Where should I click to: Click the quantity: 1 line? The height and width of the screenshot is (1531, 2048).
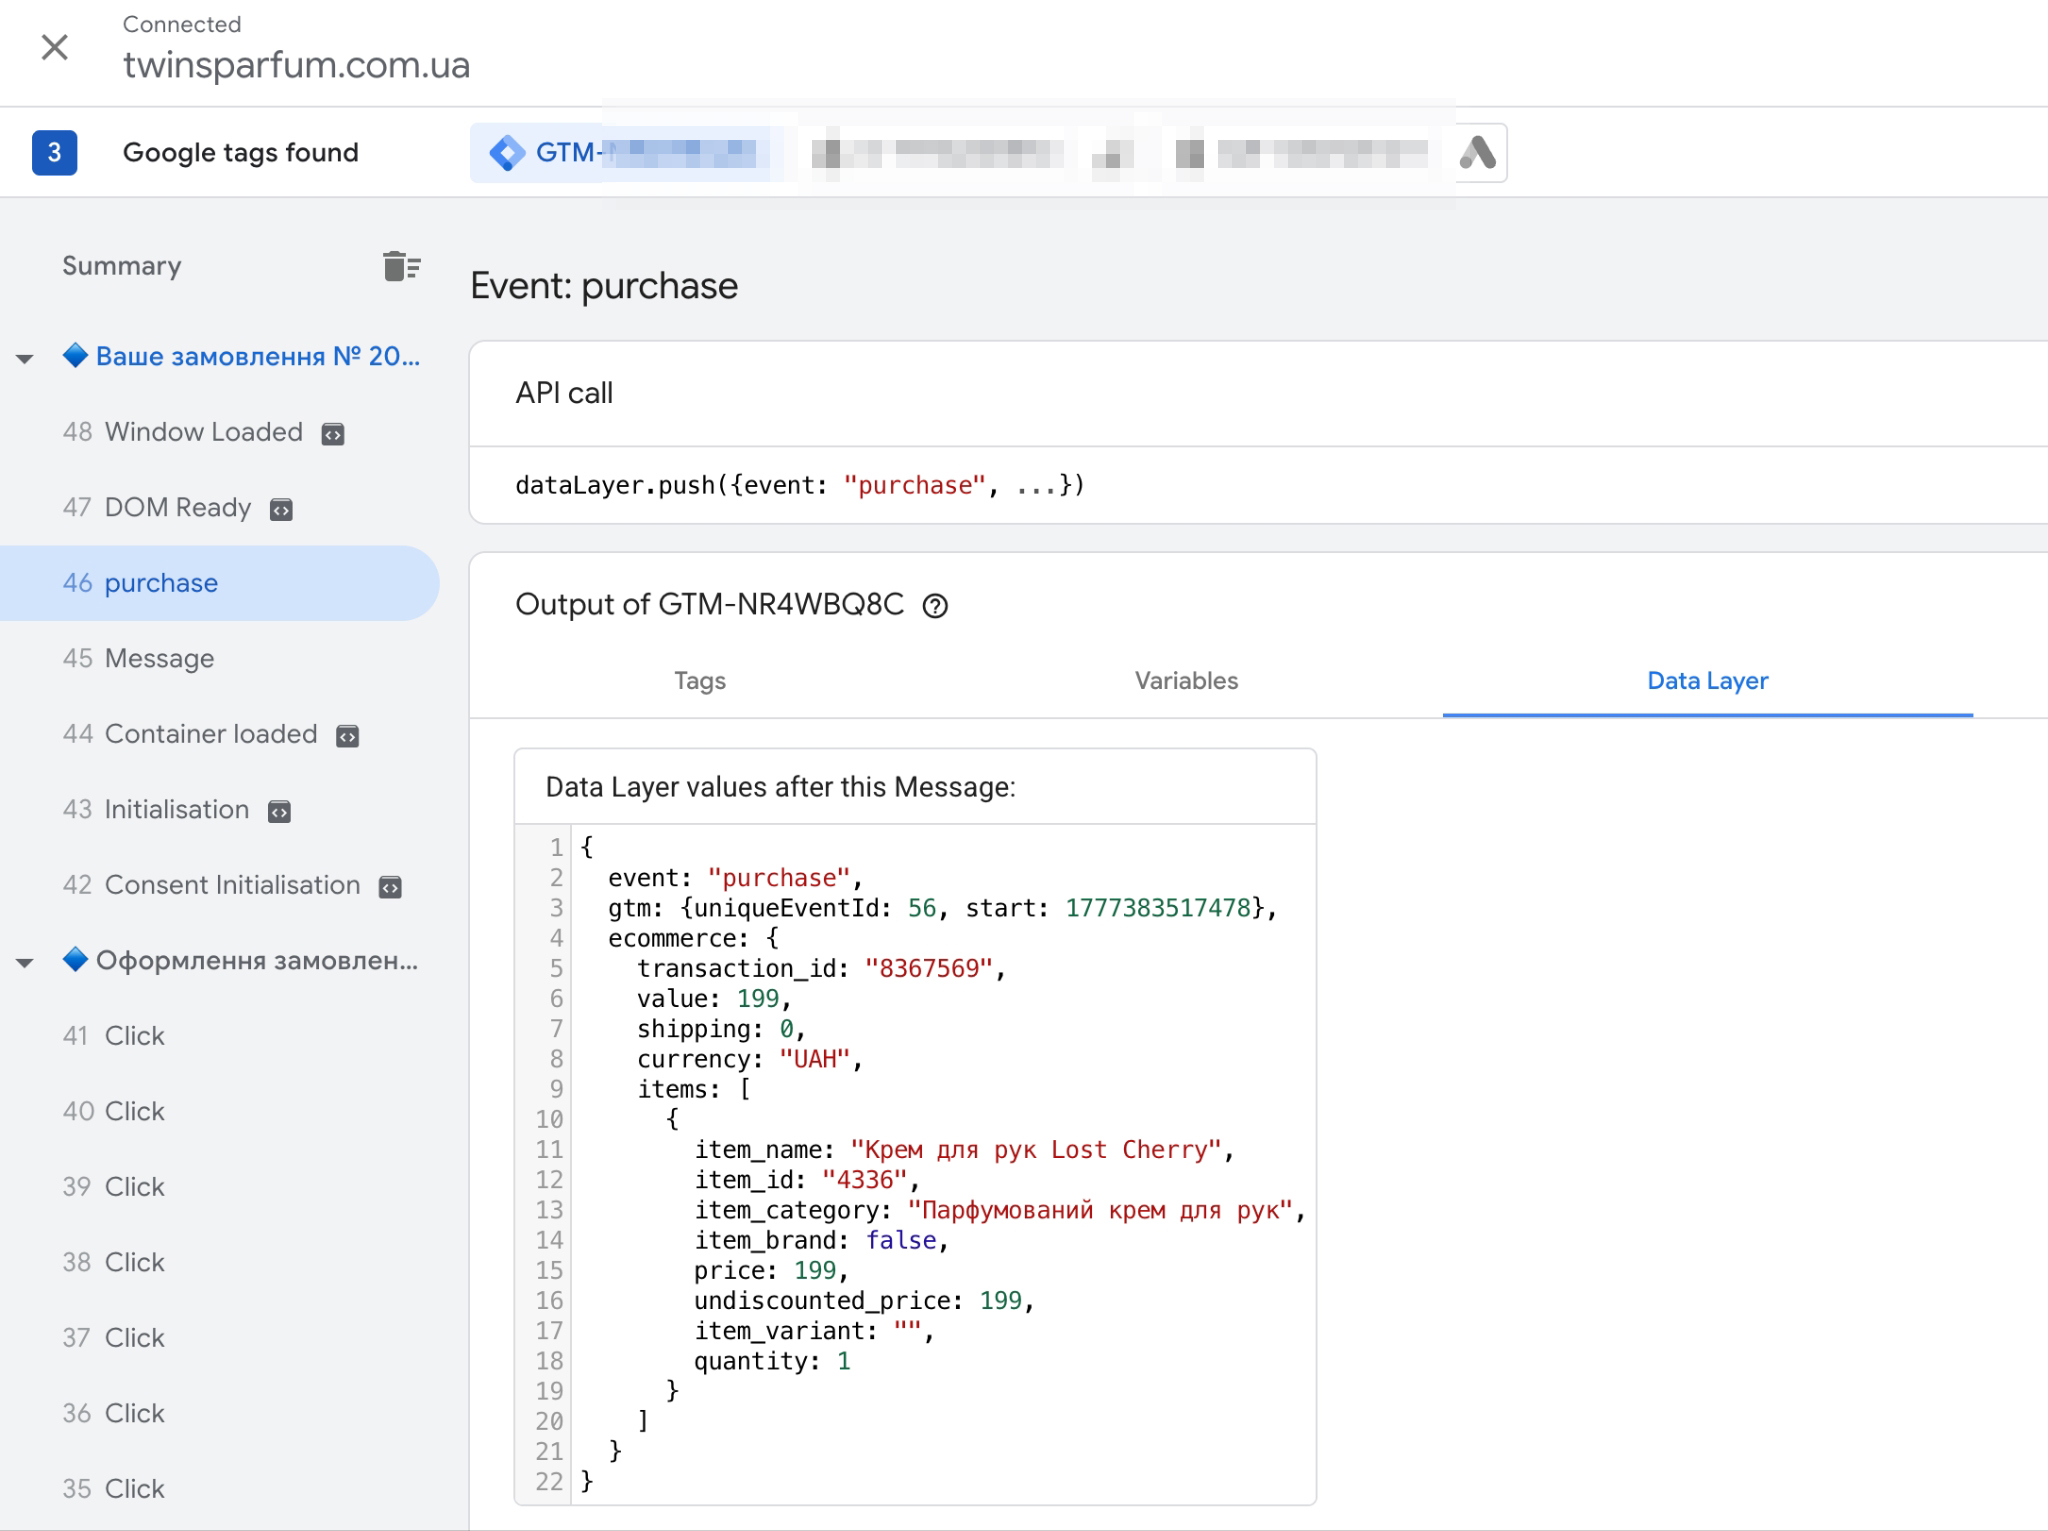point(772,1362)
